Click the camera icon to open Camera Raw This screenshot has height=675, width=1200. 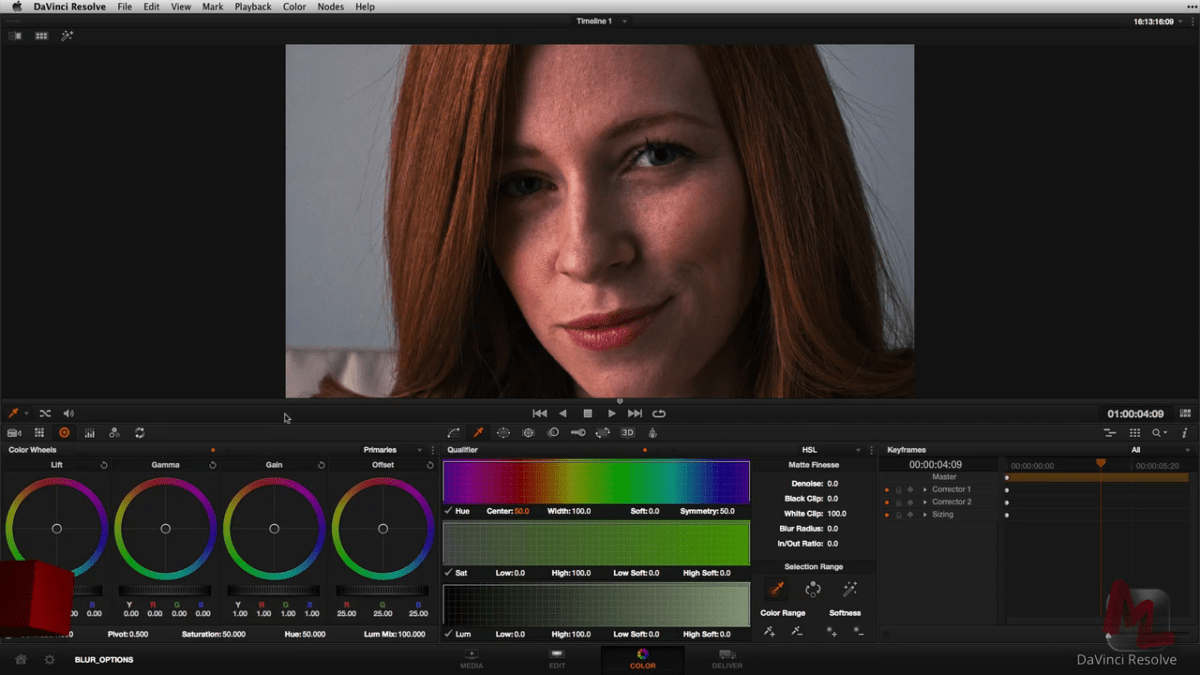click(x=14, y=432)
